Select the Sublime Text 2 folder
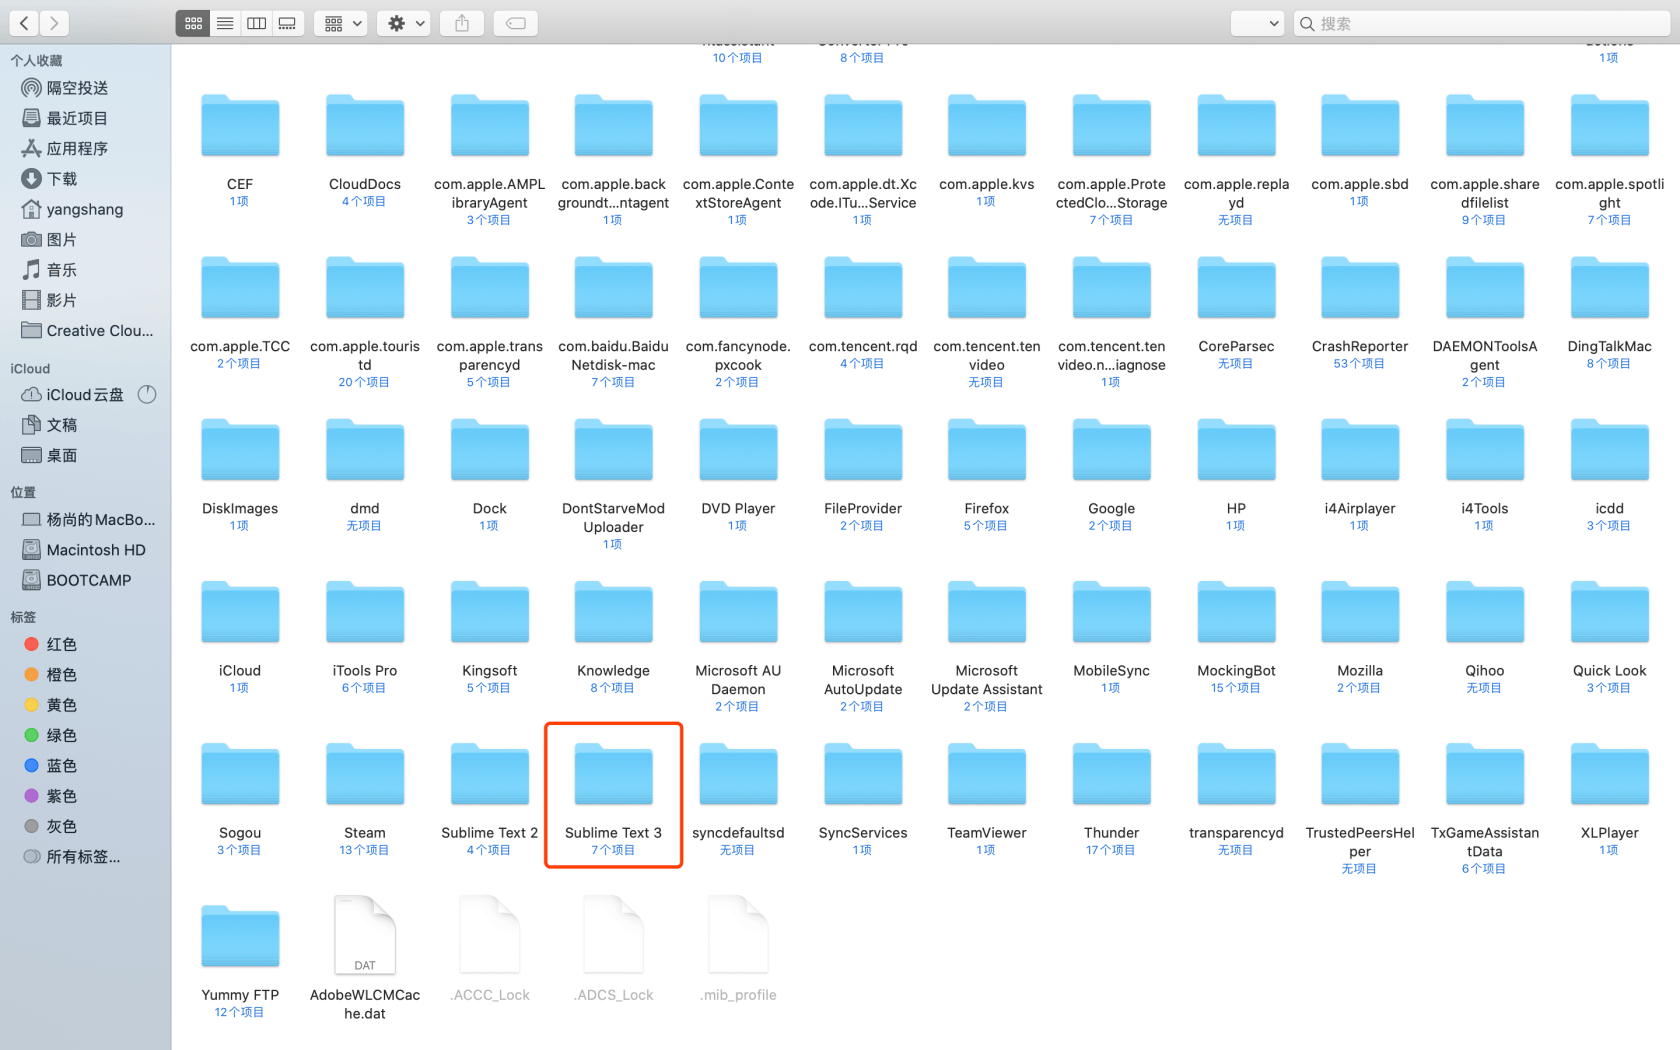Image resolution: width=1680 pixels, height=1050 pixels. 489,775
